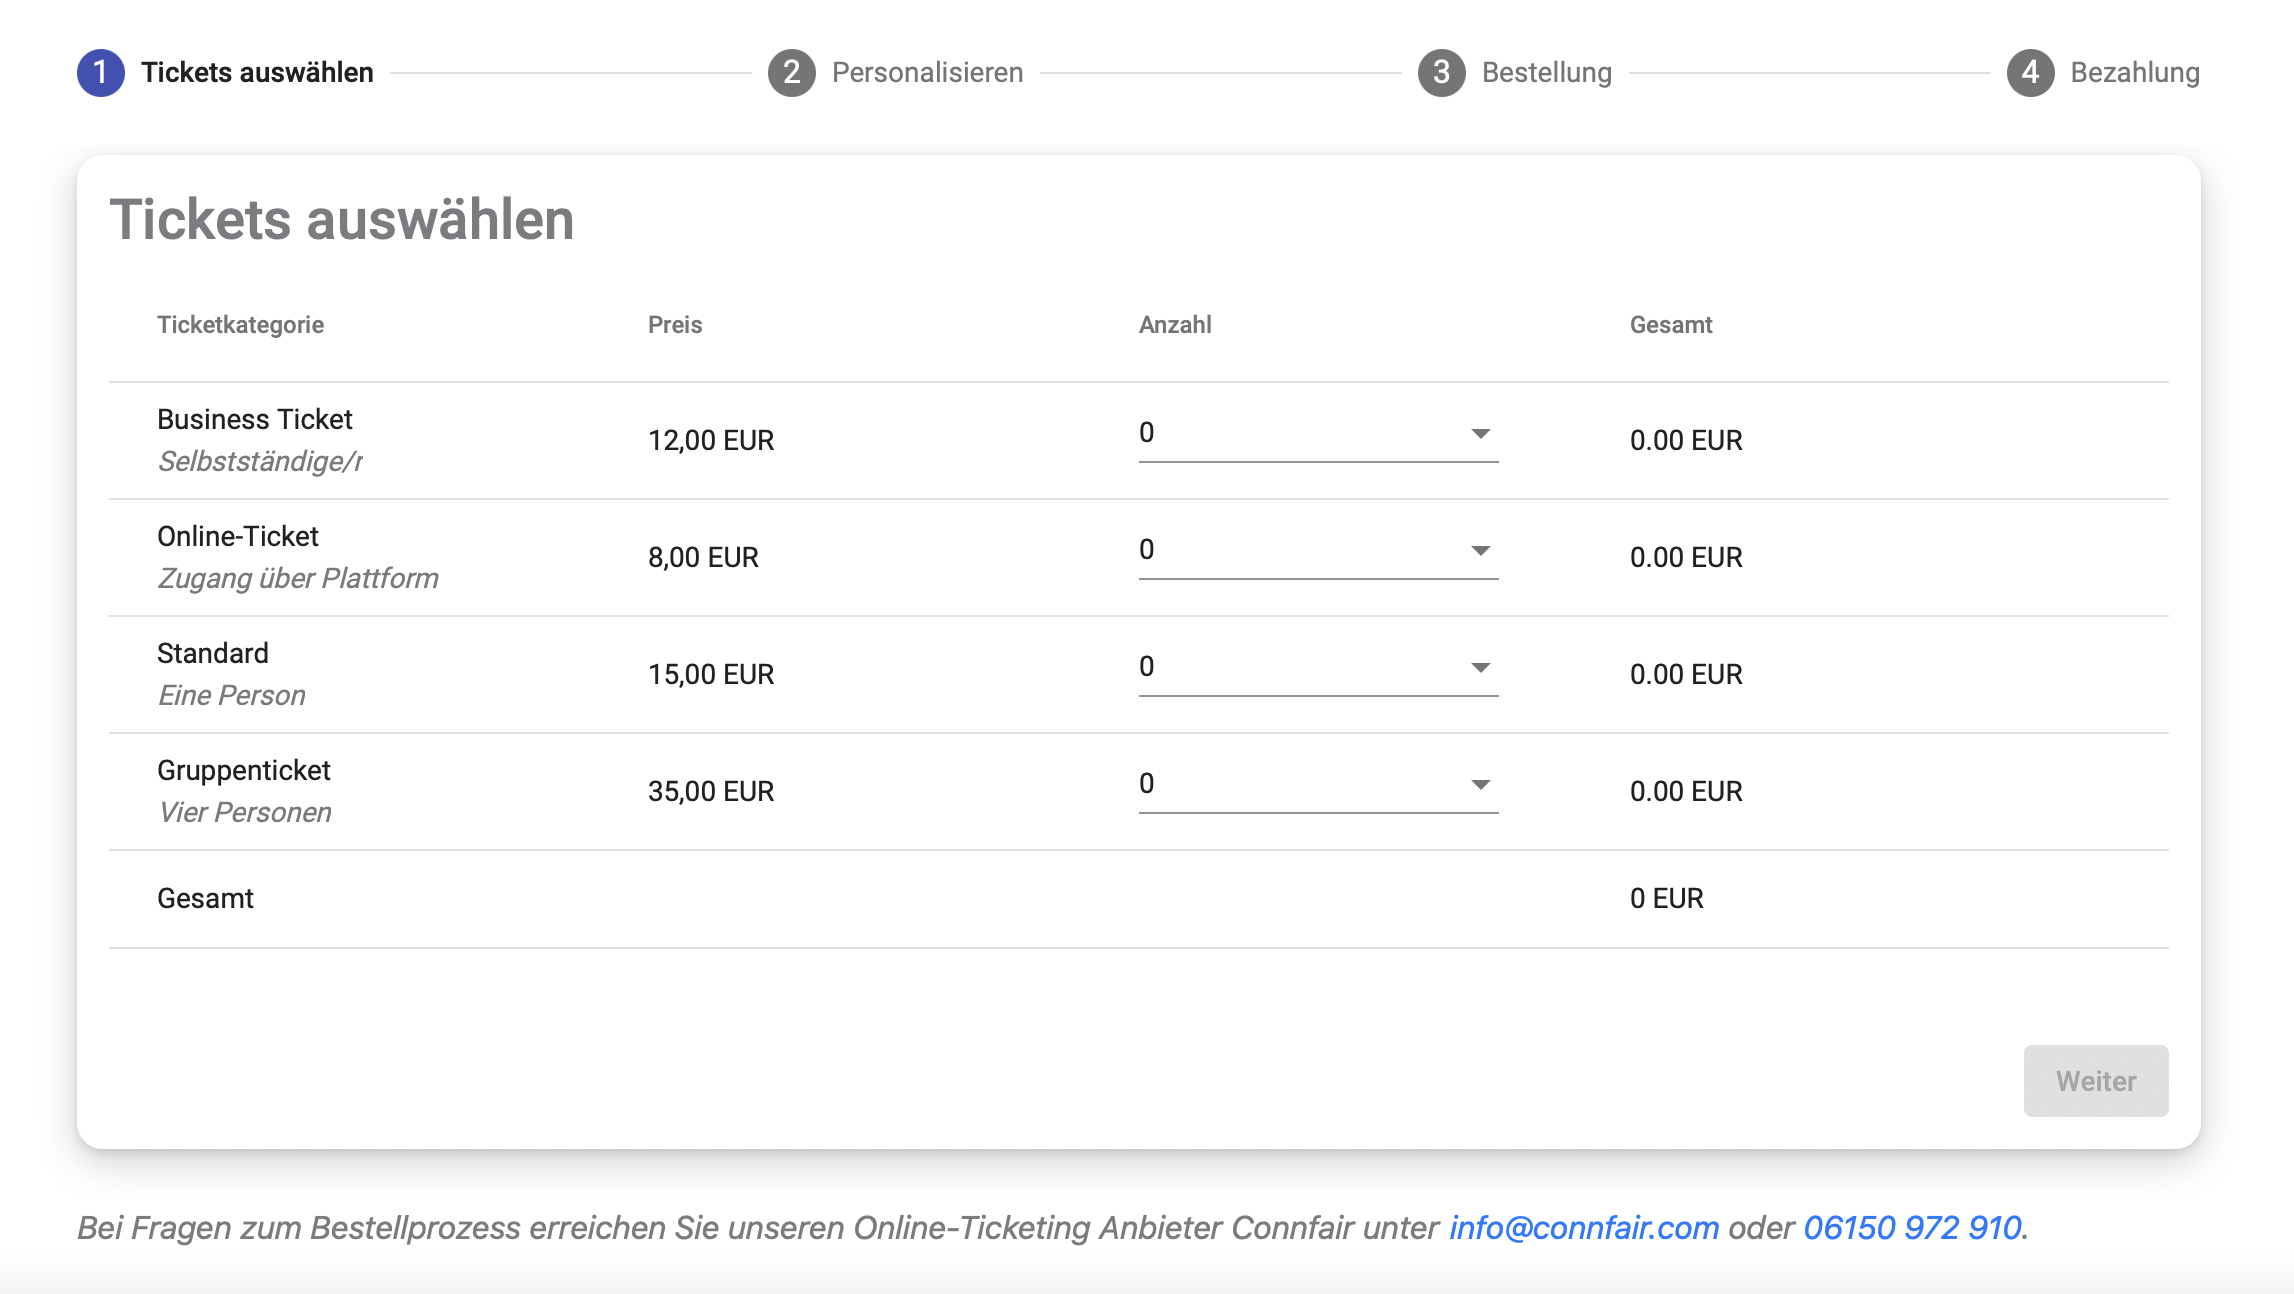
Task: Click the Online-Ticket row name
Action: (238, 537)
